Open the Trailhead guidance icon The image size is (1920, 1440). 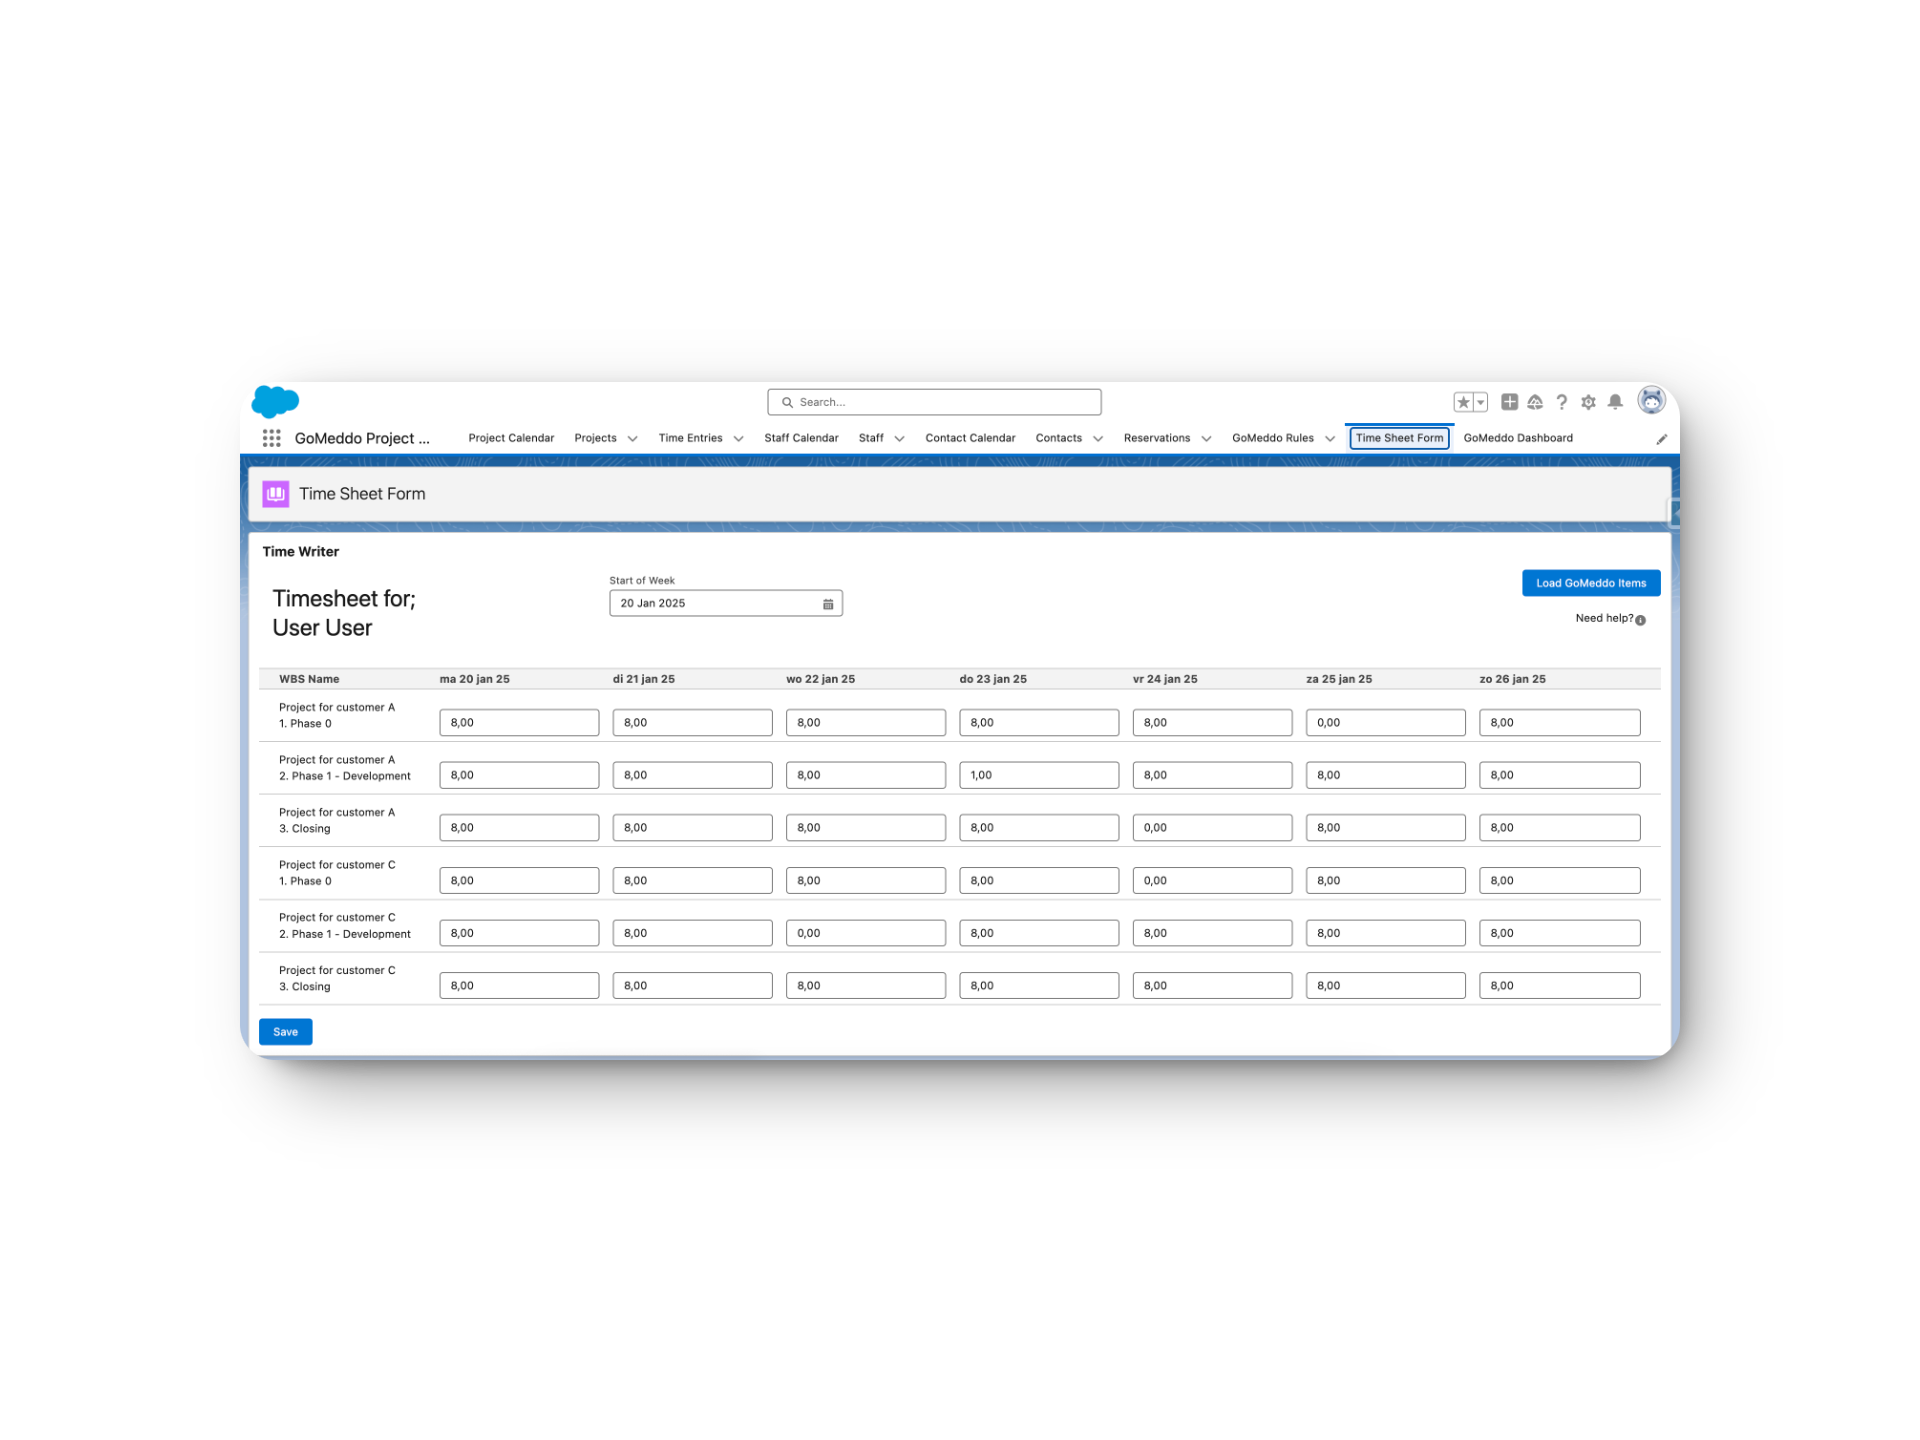(1535, 402)
